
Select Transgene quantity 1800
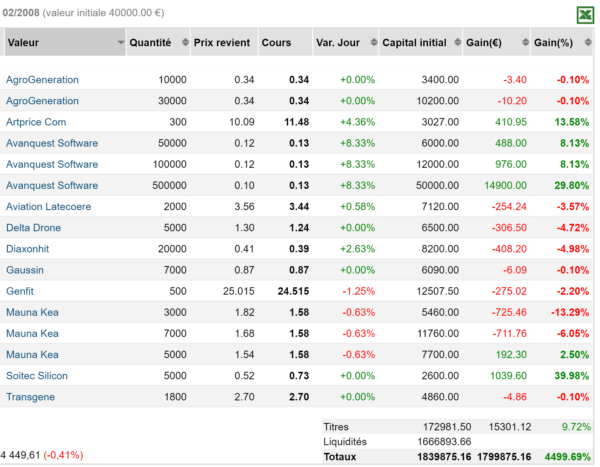tap(175, 397)
